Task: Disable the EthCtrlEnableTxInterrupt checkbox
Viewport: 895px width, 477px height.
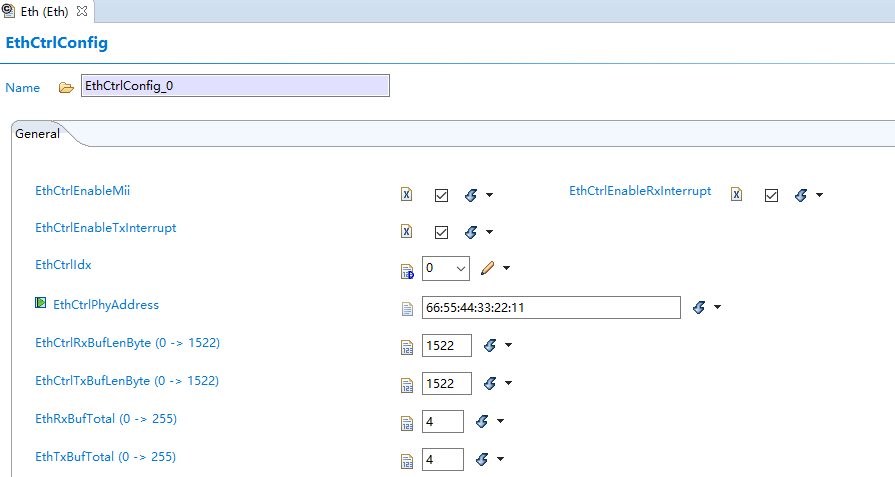Action: (x=441, y=232)
